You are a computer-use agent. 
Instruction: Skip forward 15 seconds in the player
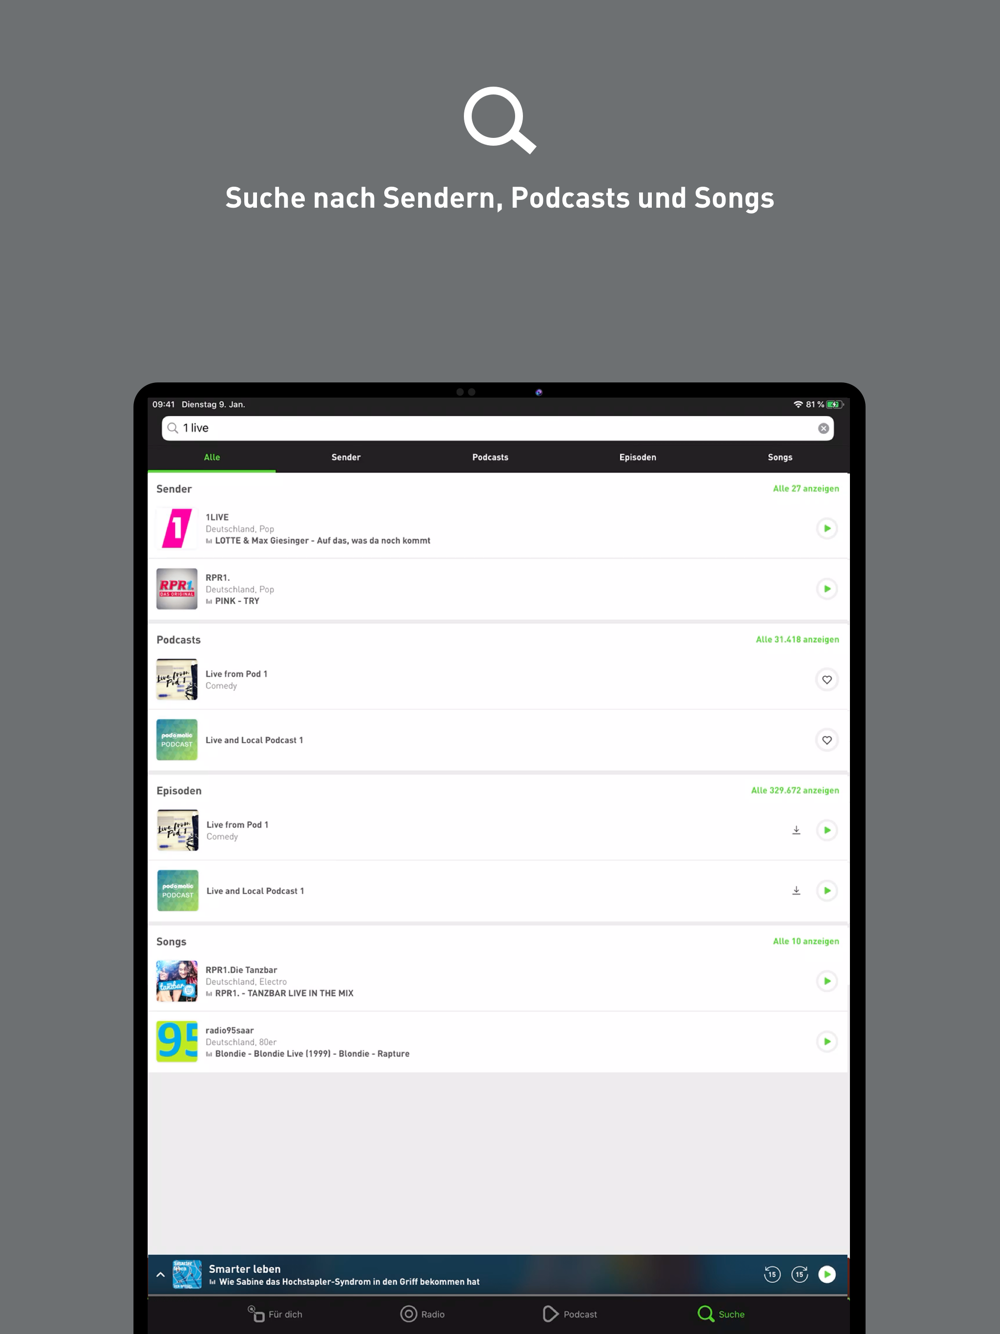click(x=799, y=1274)
